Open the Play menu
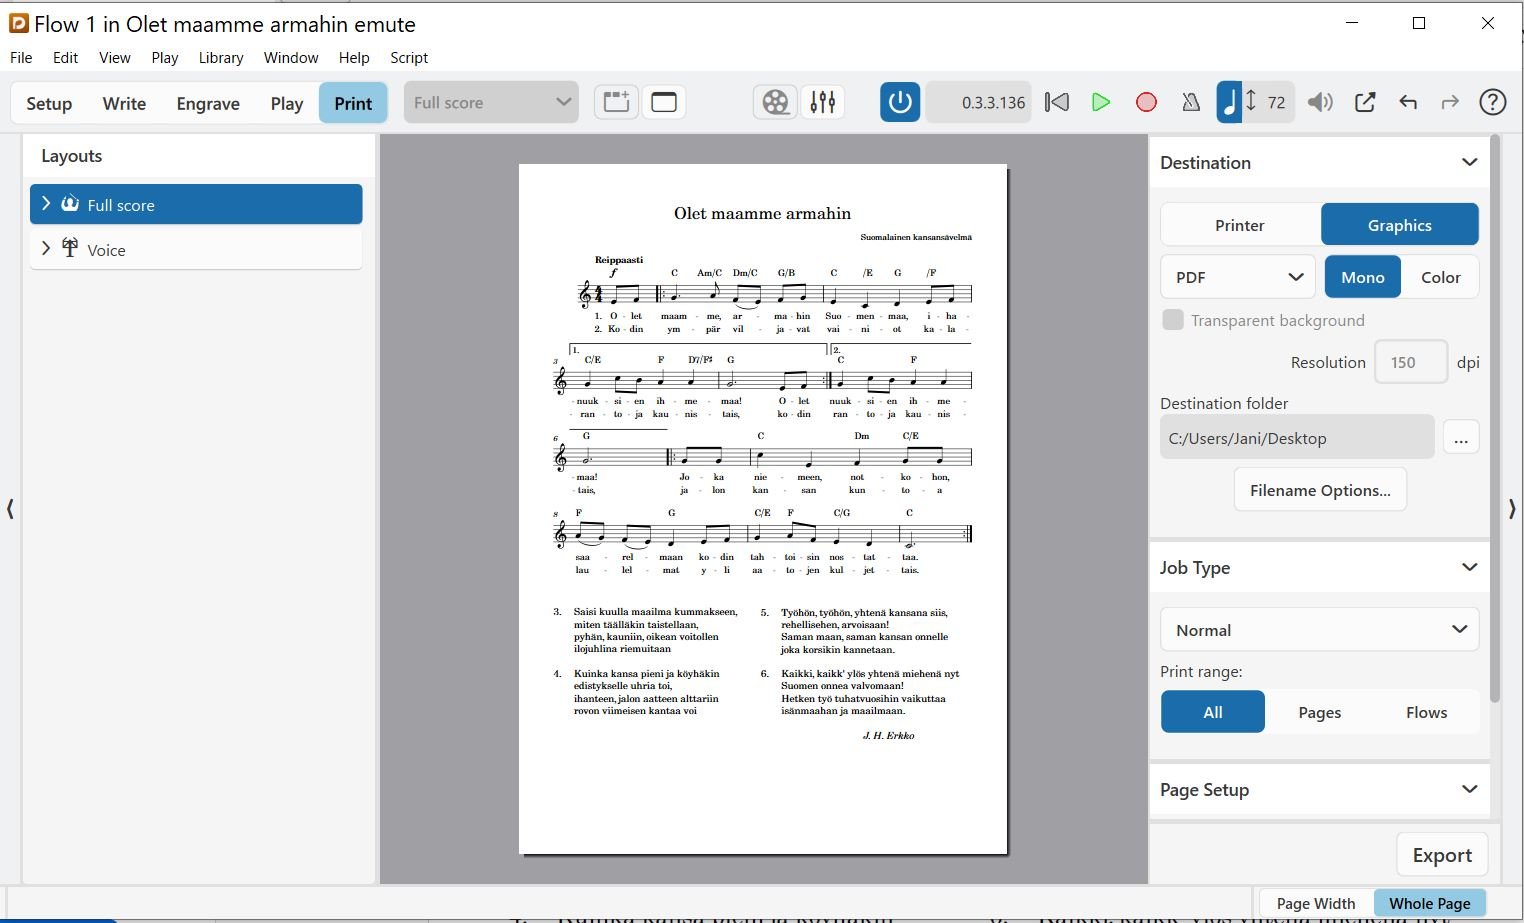 tap(165, 58)
